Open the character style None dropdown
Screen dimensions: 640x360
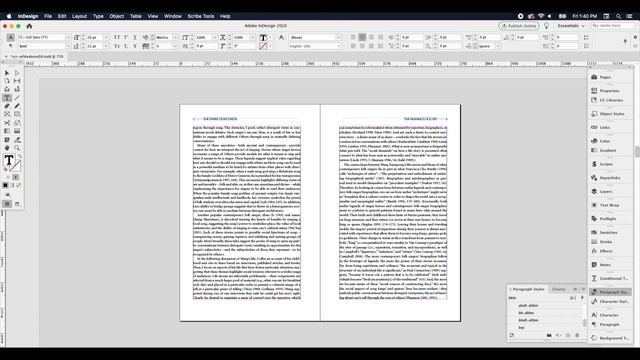click(338, 37)
